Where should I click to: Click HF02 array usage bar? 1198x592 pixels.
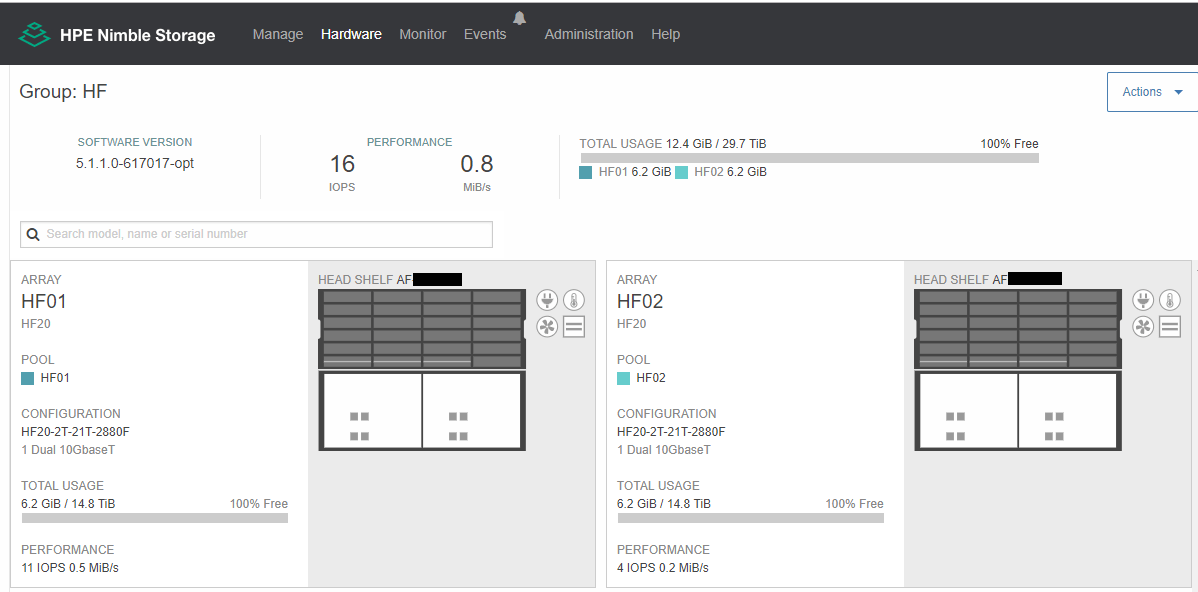pos(751,518)
